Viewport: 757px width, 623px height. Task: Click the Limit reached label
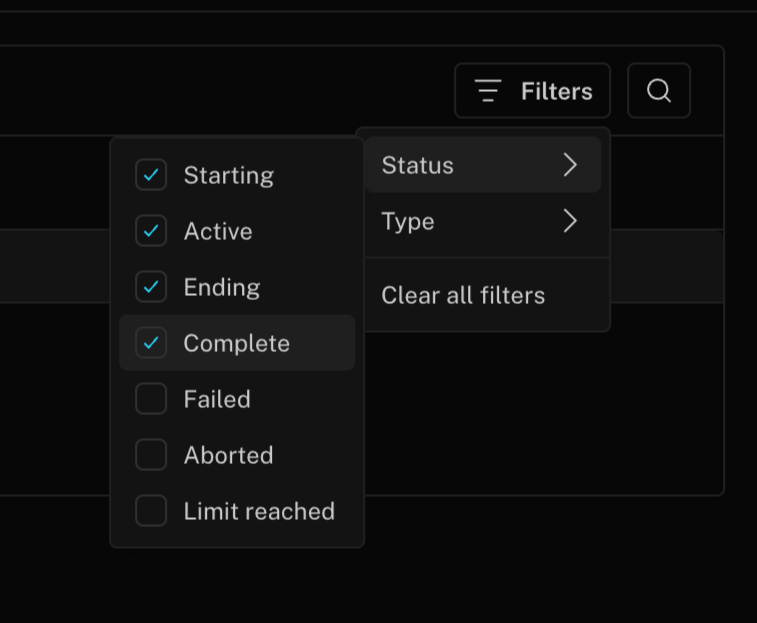pyautogui.click(x=259, y=511)
